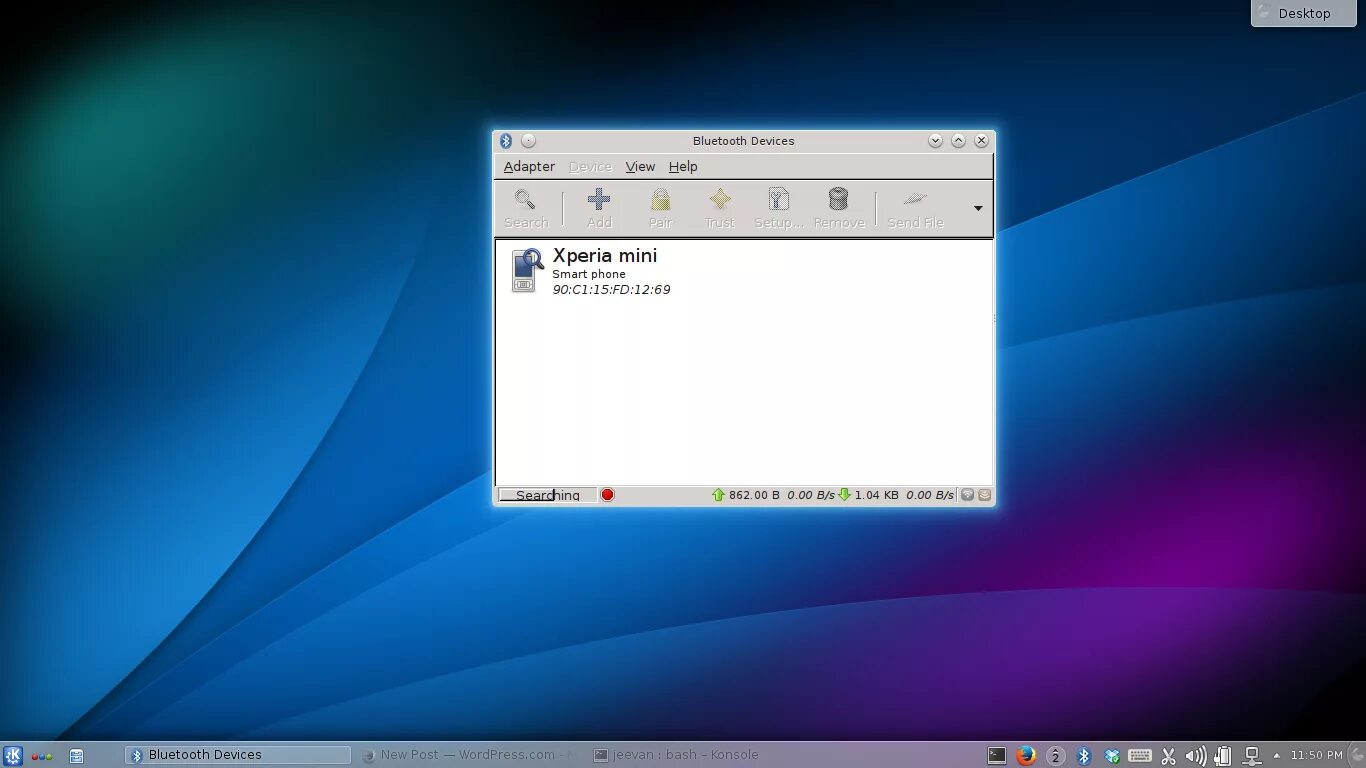The height and width of the screenshot is (768, 1366).
Task: Click MAC address 90:C1:15:FD:12:69
Action: click(611, 290)
